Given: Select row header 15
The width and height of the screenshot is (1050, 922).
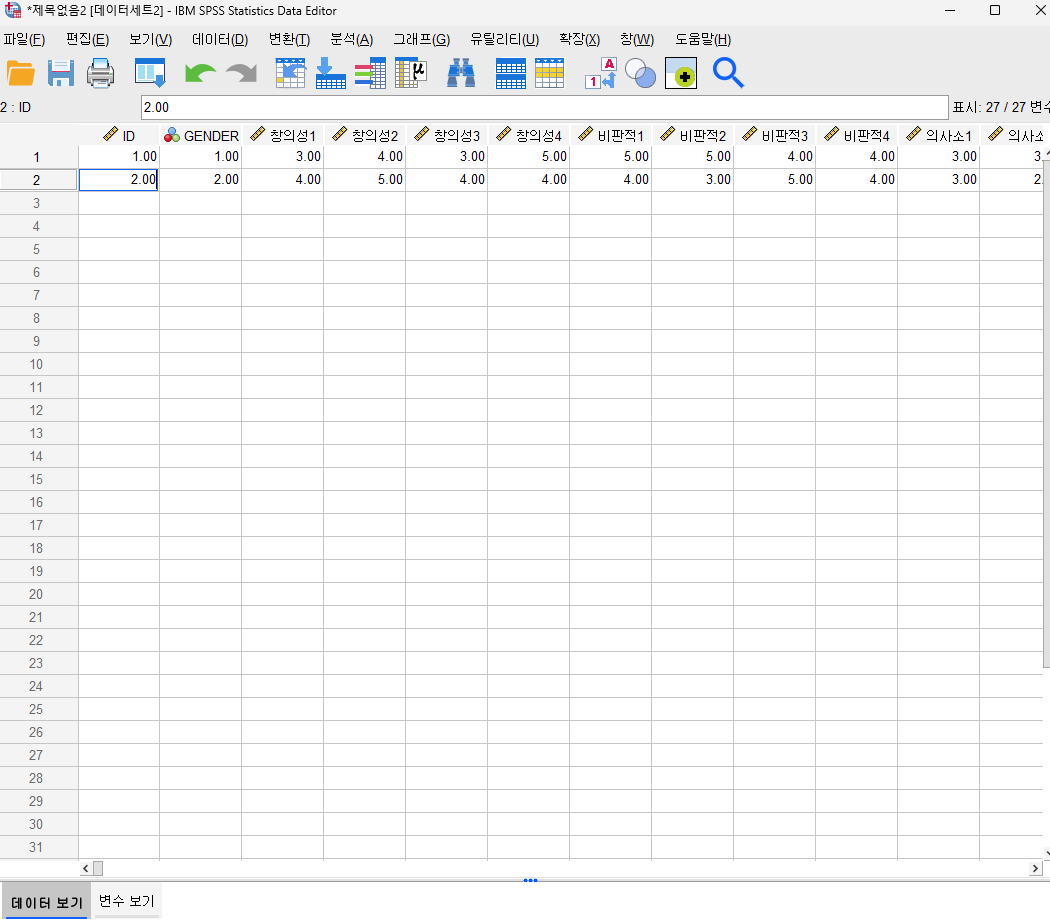Looking at the screenshot, I should point(39,479).
